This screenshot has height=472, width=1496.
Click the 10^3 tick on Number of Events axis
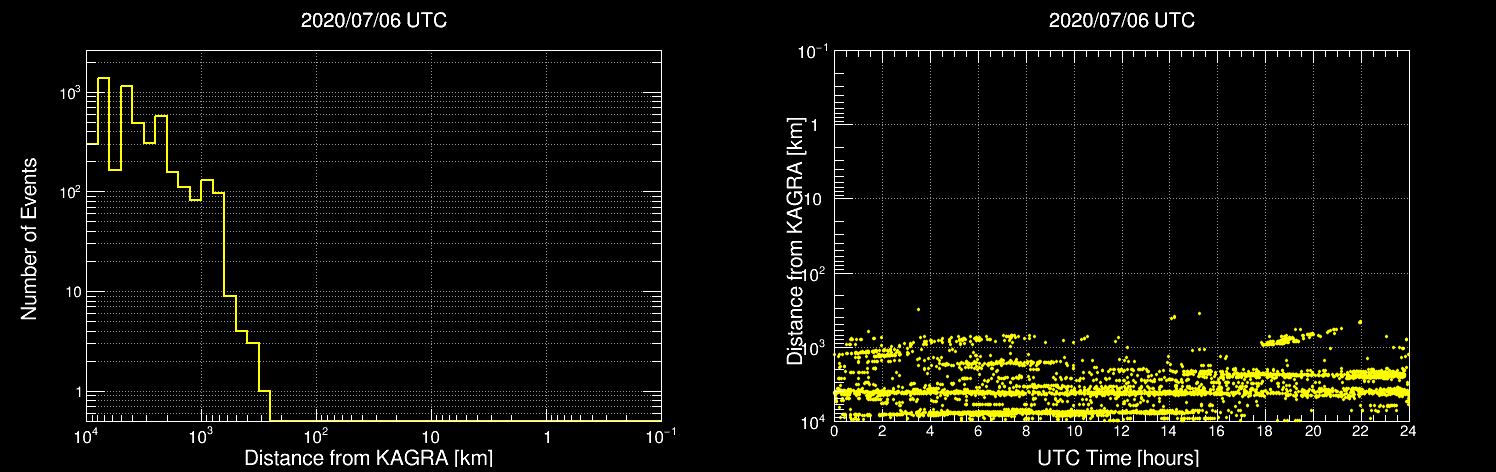(68, 92)
